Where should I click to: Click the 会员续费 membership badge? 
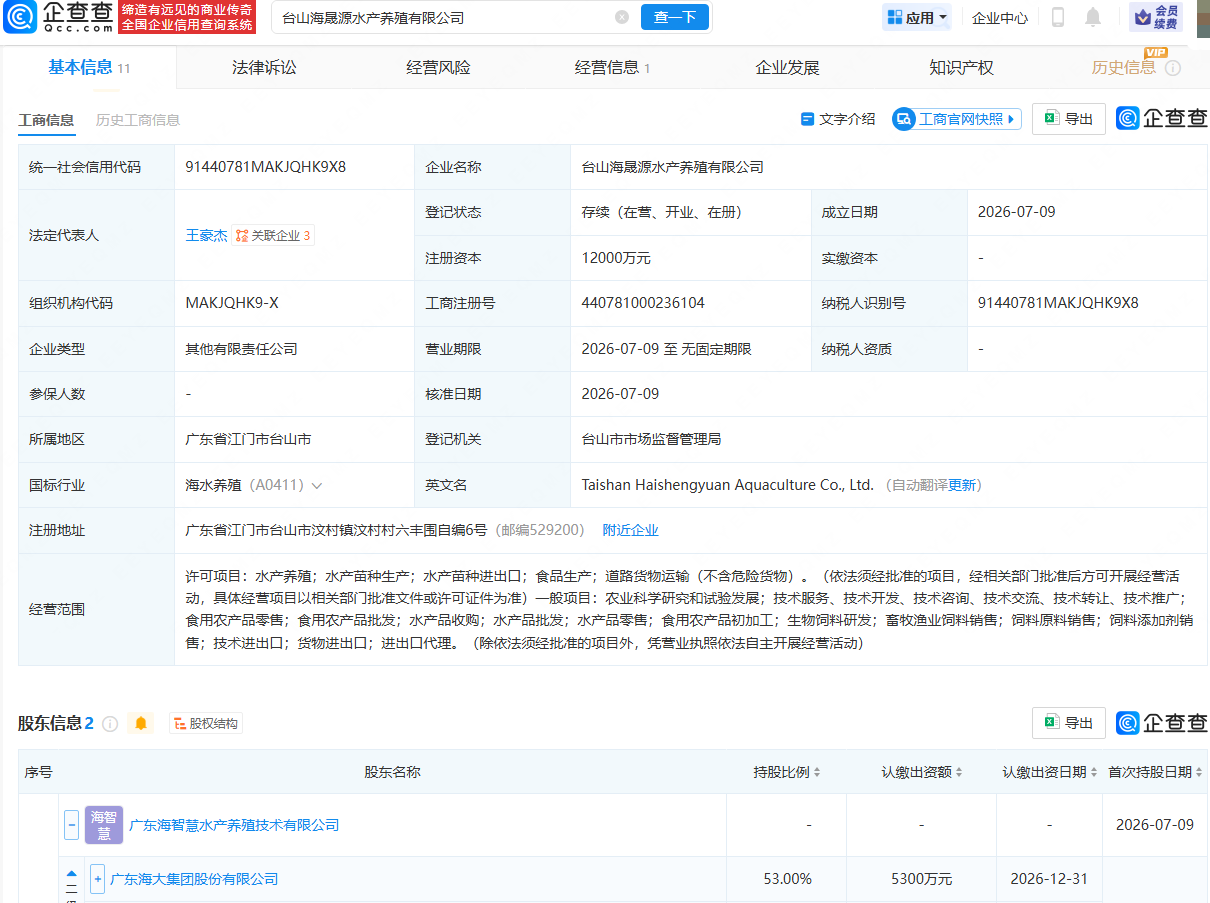click(1156, 17)
